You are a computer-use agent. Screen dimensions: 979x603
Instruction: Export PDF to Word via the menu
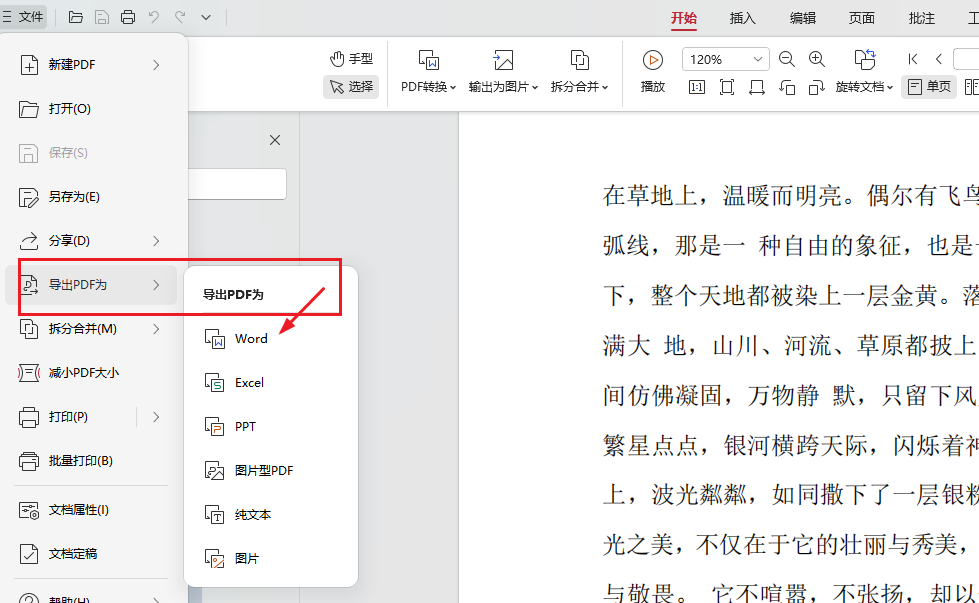(250, 338)
